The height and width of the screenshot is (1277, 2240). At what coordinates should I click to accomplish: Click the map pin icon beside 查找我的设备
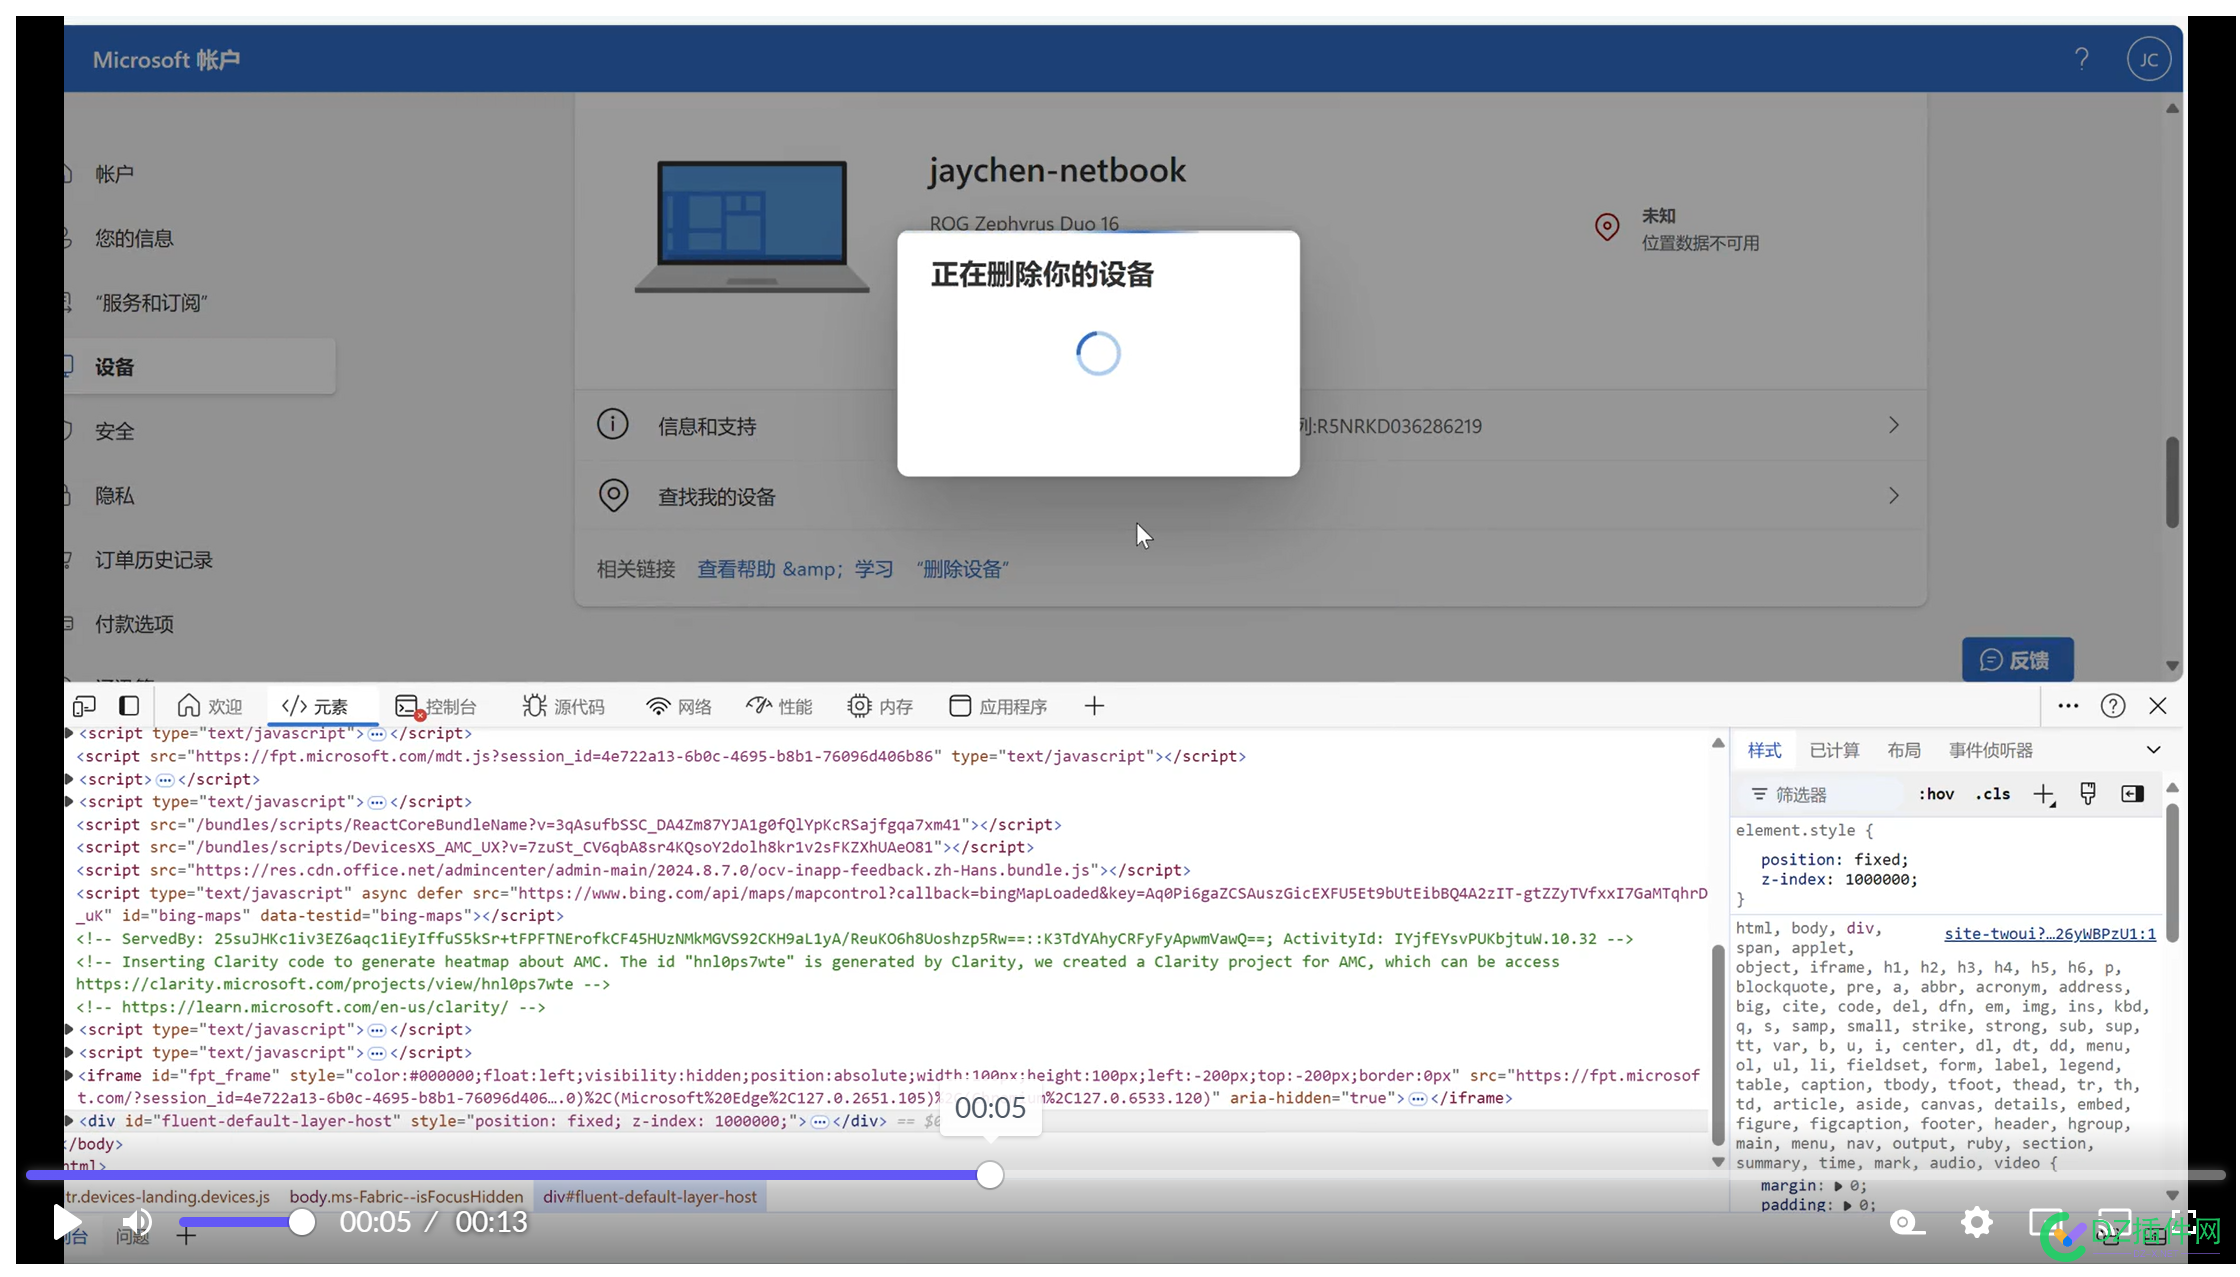[612, 495]
